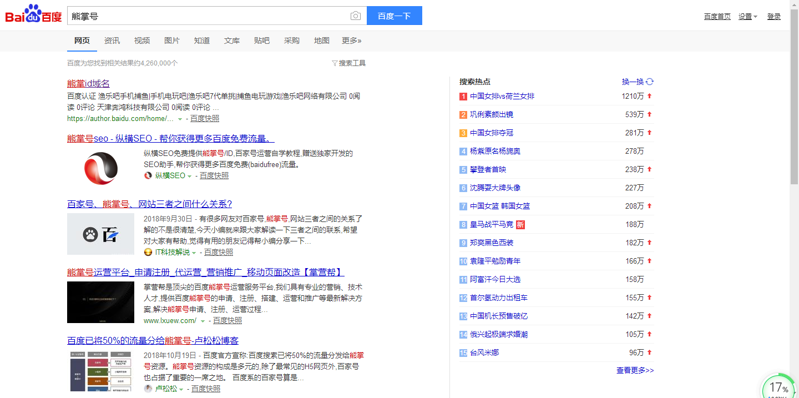Screen dimensions: 799x398
Task: Open hot search 沈腾耍大牌头像
Action: pyautogui.click(x=495, y=188)
